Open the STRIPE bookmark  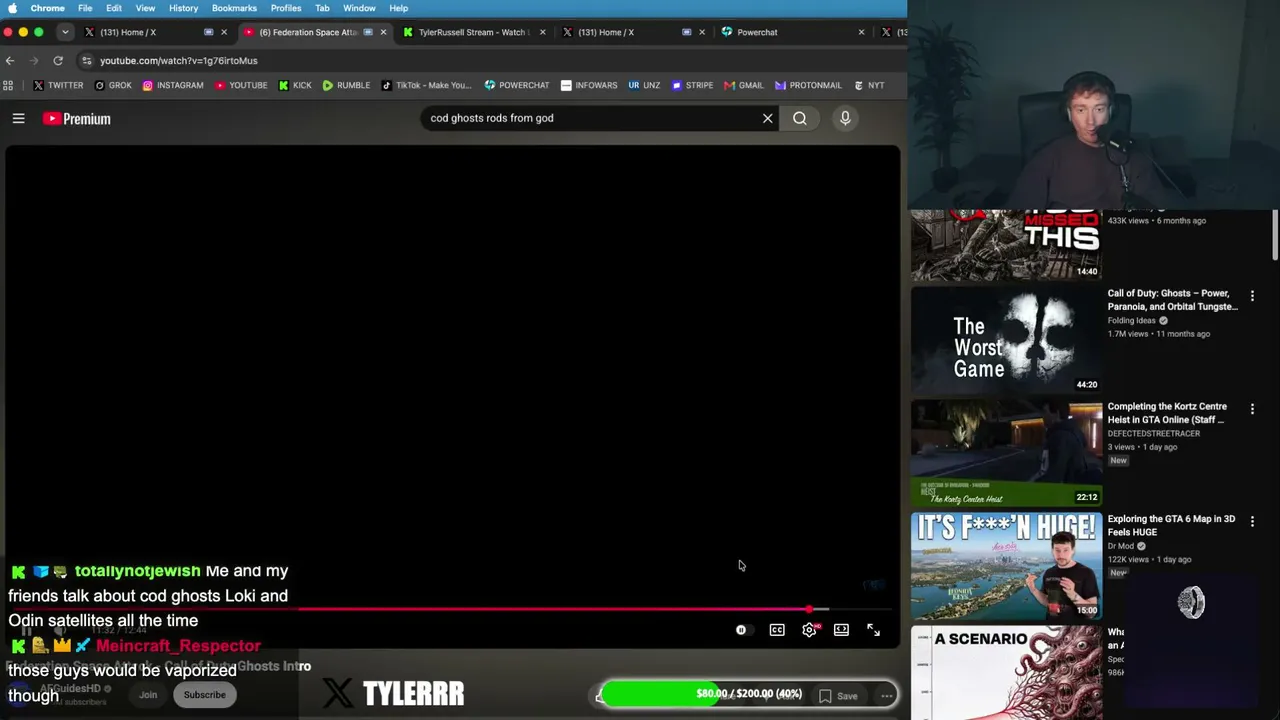click(x=691, y=85)
